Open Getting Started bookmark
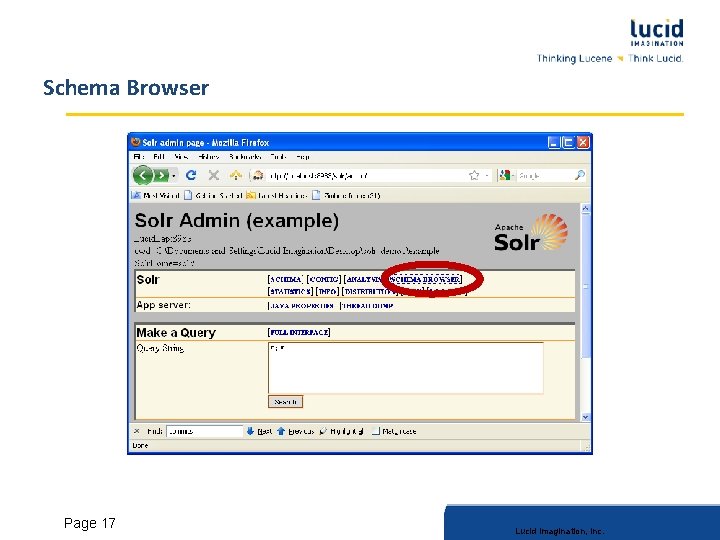This screenshot has width=720, height=540. (213, 196)
